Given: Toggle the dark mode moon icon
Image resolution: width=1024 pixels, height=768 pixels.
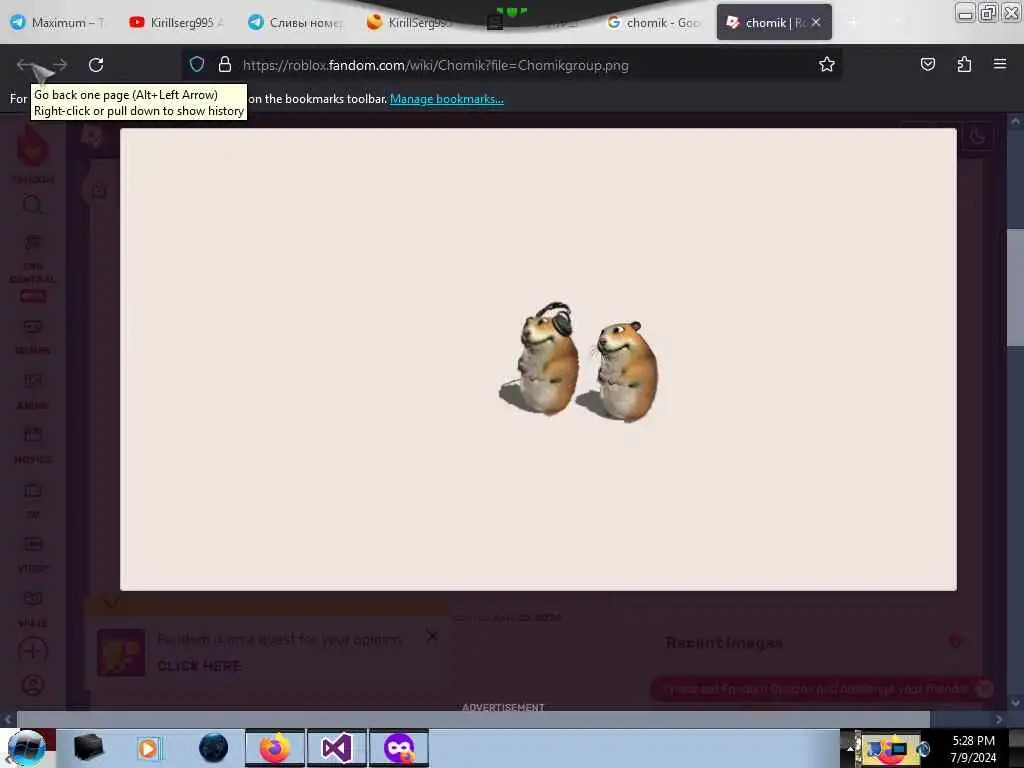Looking at the screenshot, I should click(977, 136).
